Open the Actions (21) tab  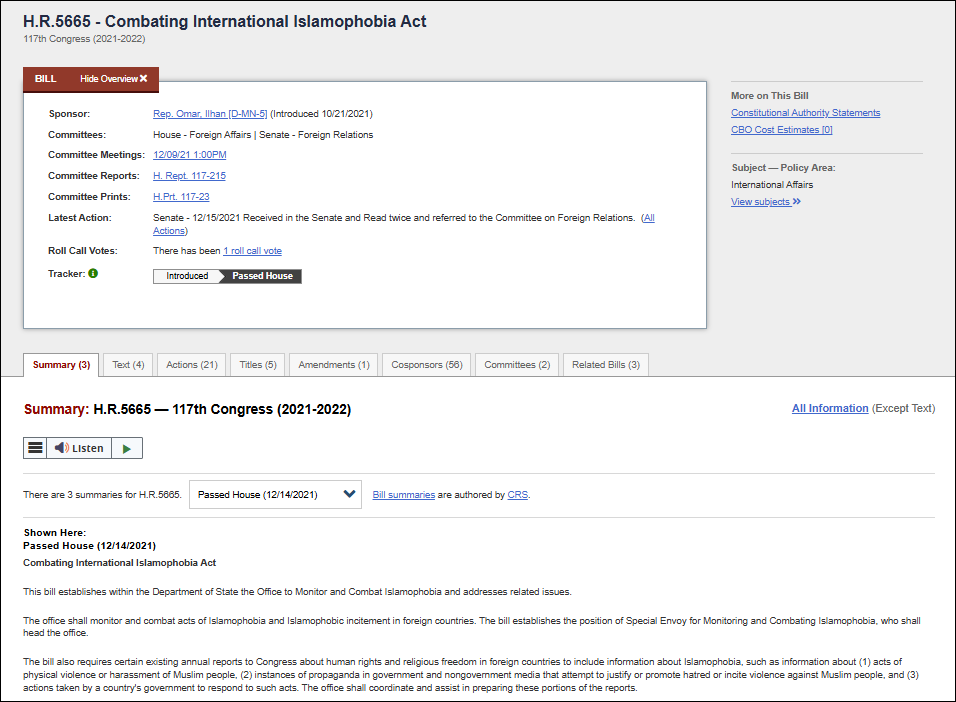tap(191, 365)
